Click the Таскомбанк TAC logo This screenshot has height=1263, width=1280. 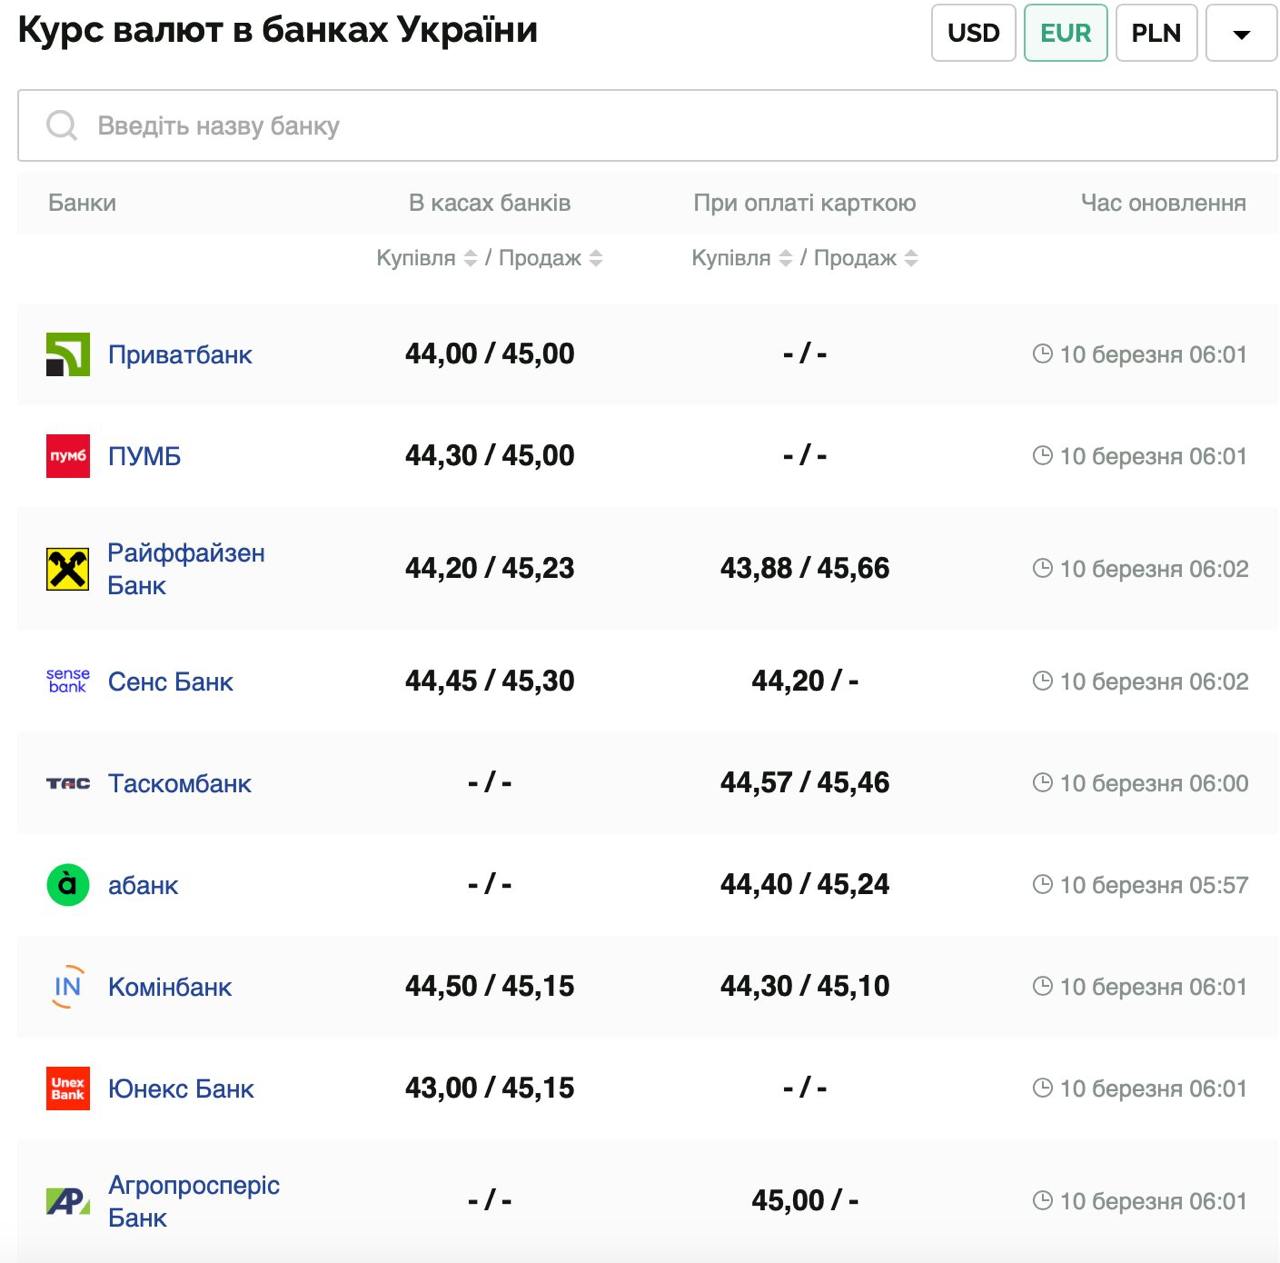coord(68,783)
